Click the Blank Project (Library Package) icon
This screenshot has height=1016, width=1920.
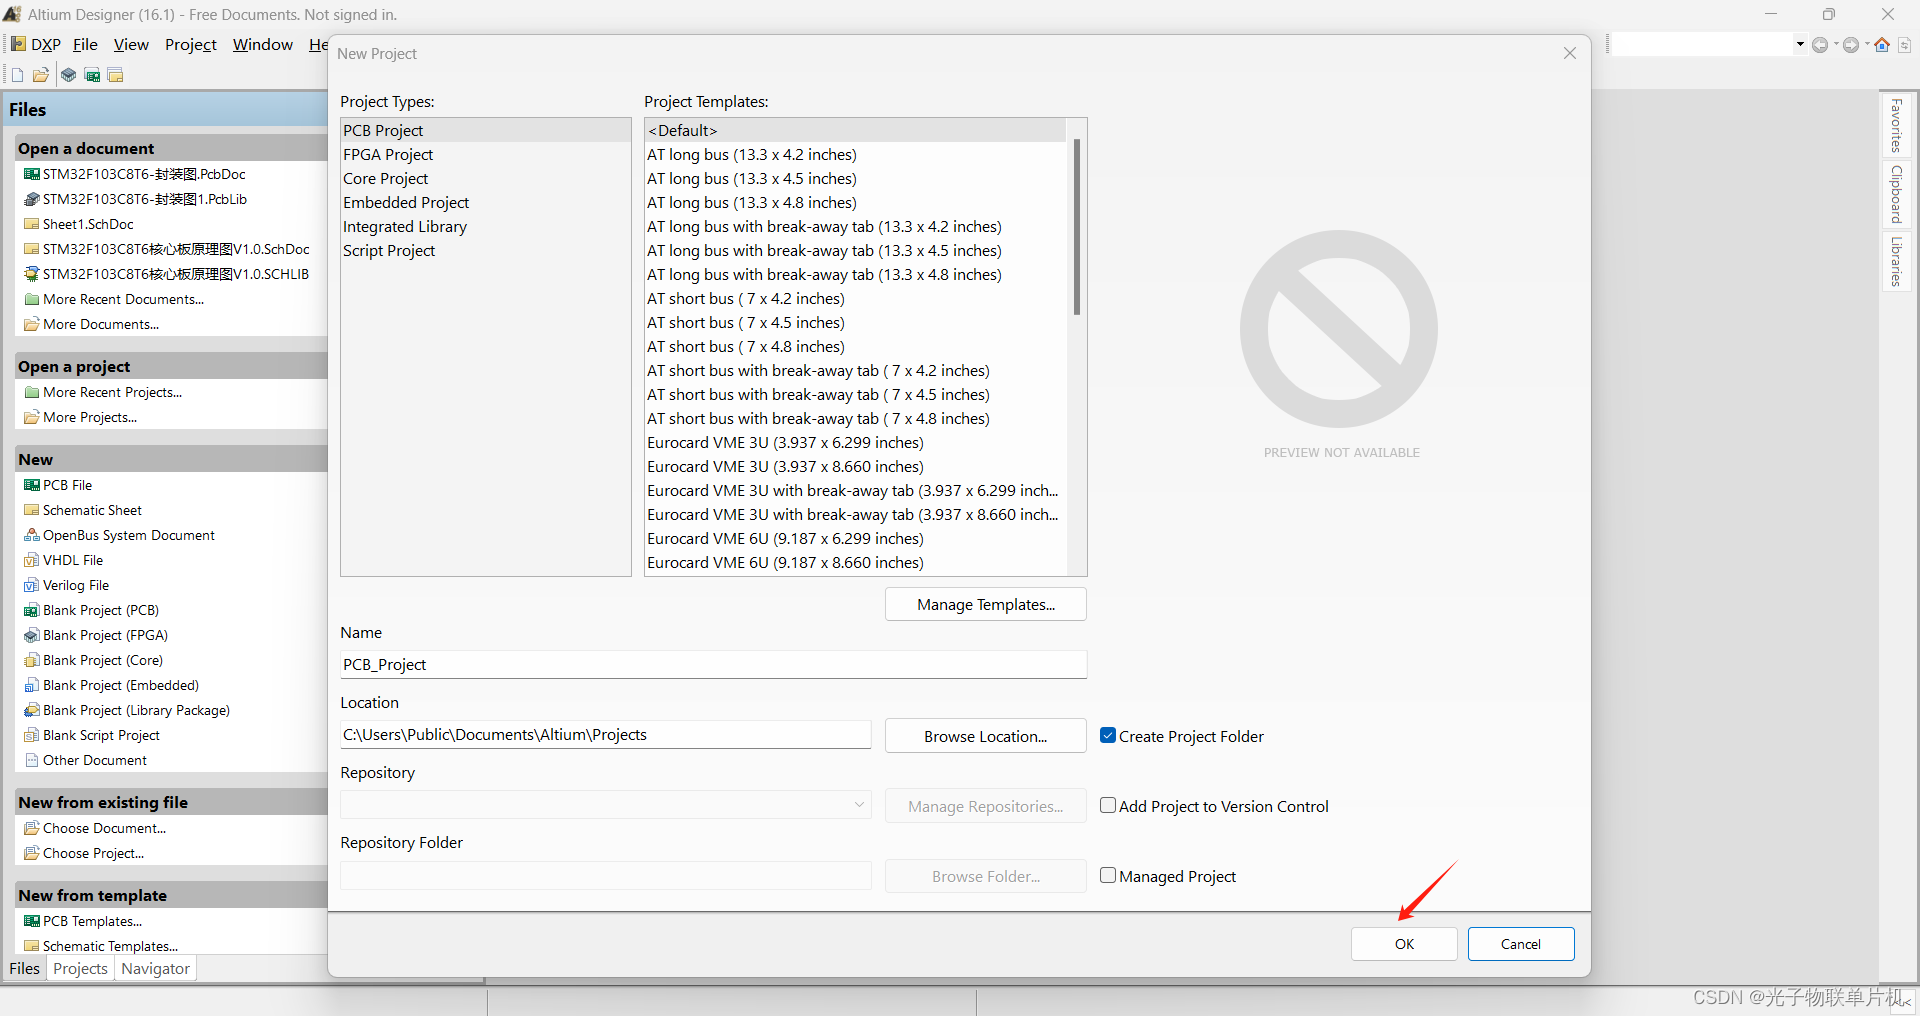(32, 710)
